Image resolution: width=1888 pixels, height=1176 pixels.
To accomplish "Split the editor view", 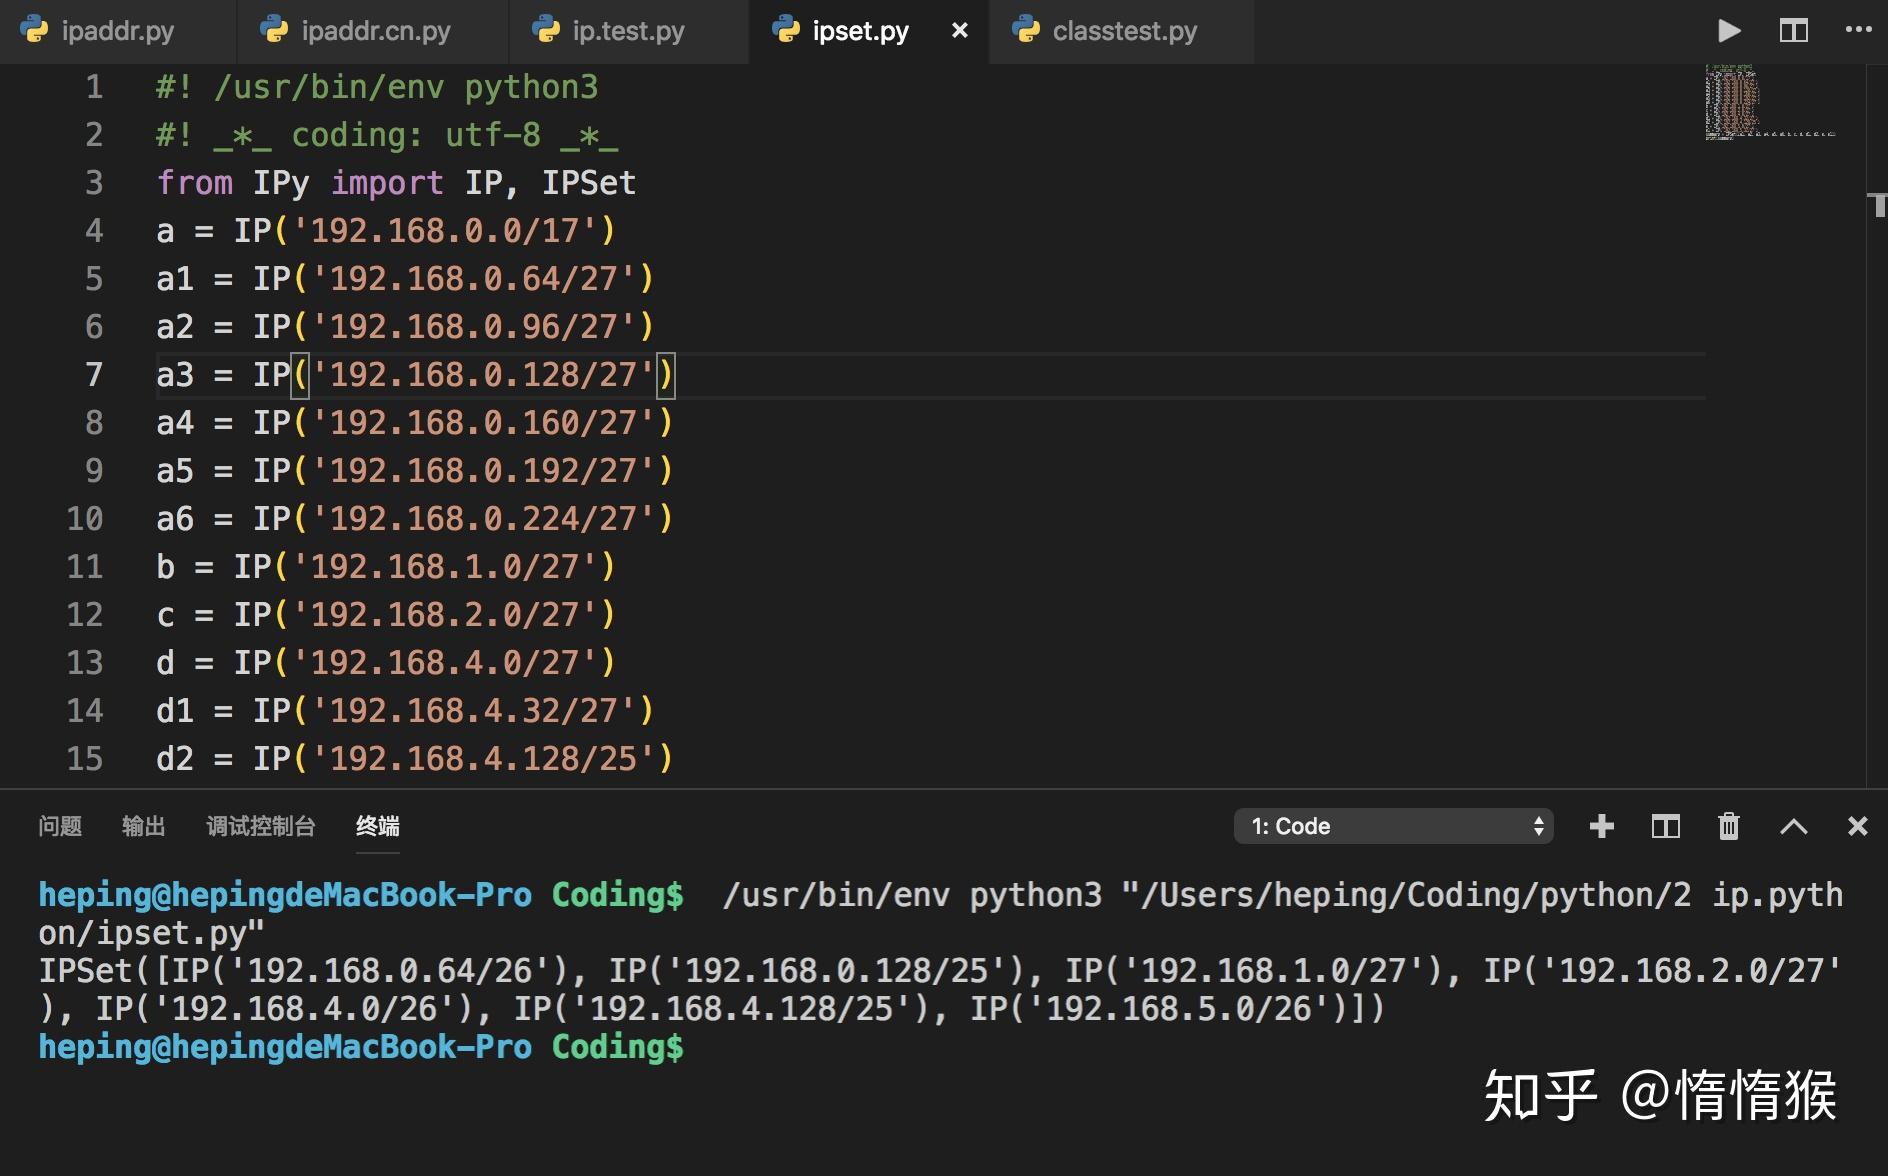I will click(x=1794, y=30).
